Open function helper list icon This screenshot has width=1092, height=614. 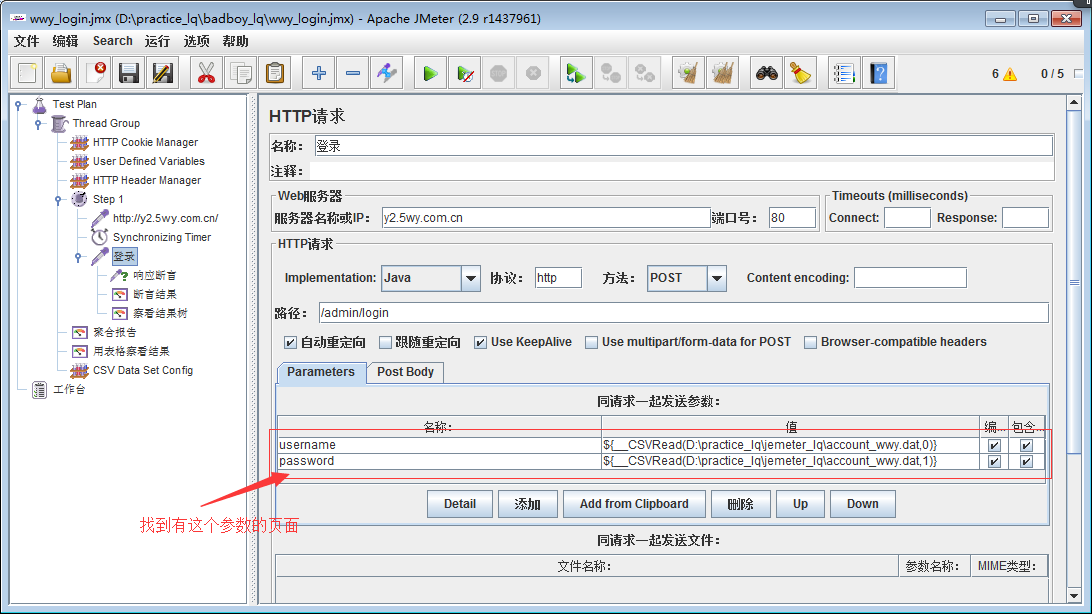(x=843, y=73)
